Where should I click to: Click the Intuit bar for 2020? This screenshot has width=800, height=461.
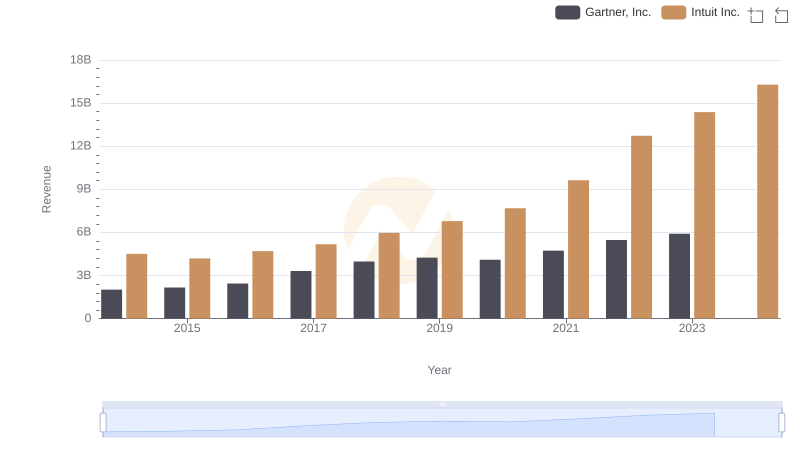[x=515, y=263]
